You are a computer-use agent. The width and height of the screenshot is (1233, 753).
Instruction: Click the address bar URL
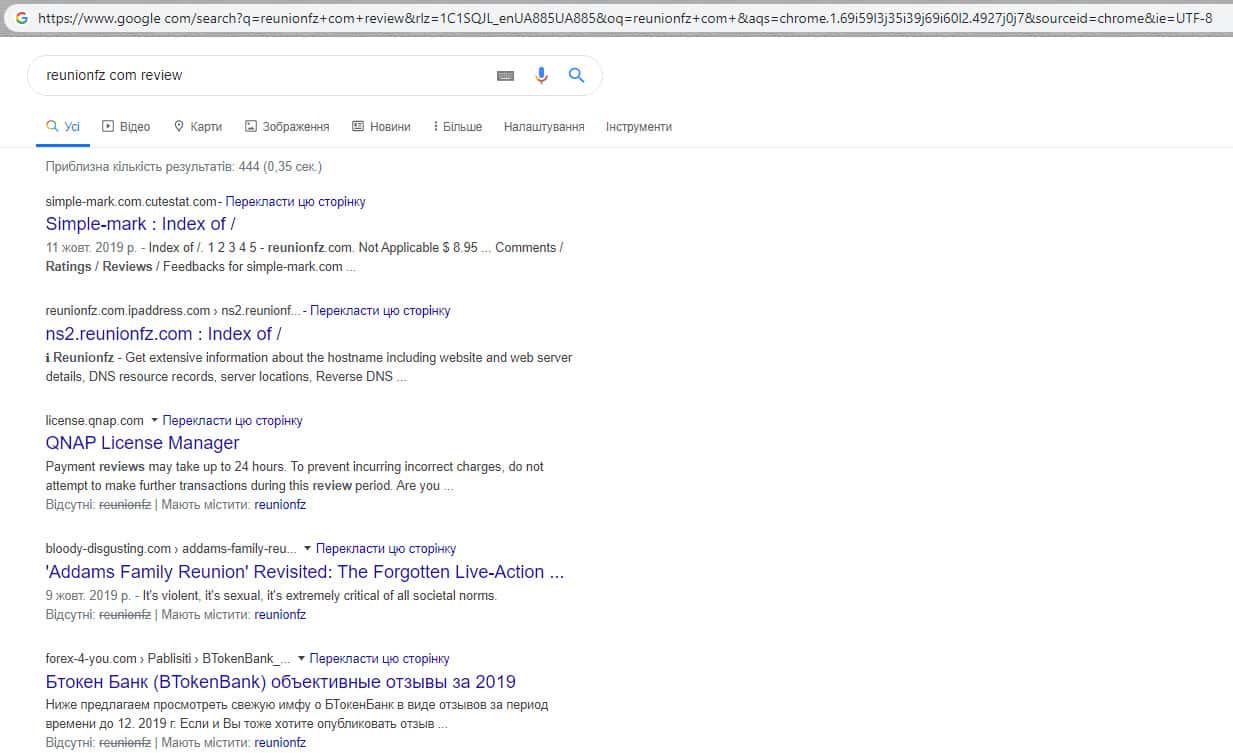pyautogui.click(x=625, y=18)
